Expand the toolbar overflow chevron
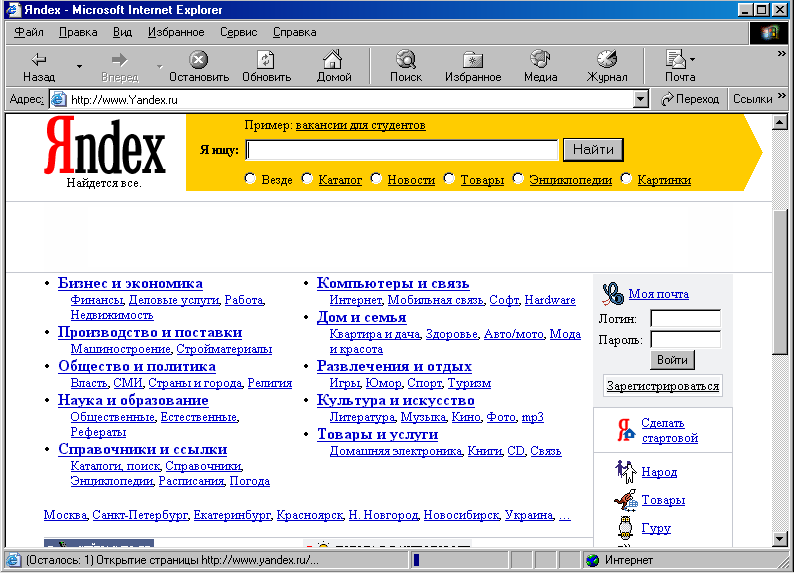Image resolution: width=794 pixels, height=573 pixels. [781, 53]
